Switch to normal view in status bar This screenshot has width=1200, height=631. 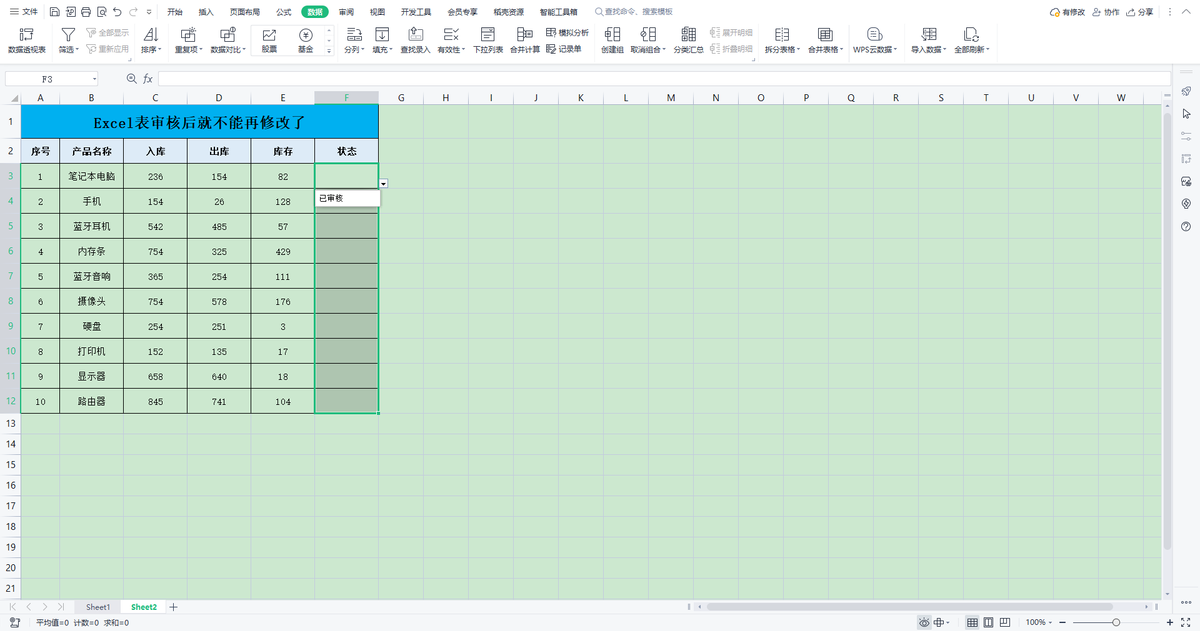tap(972, 622)
